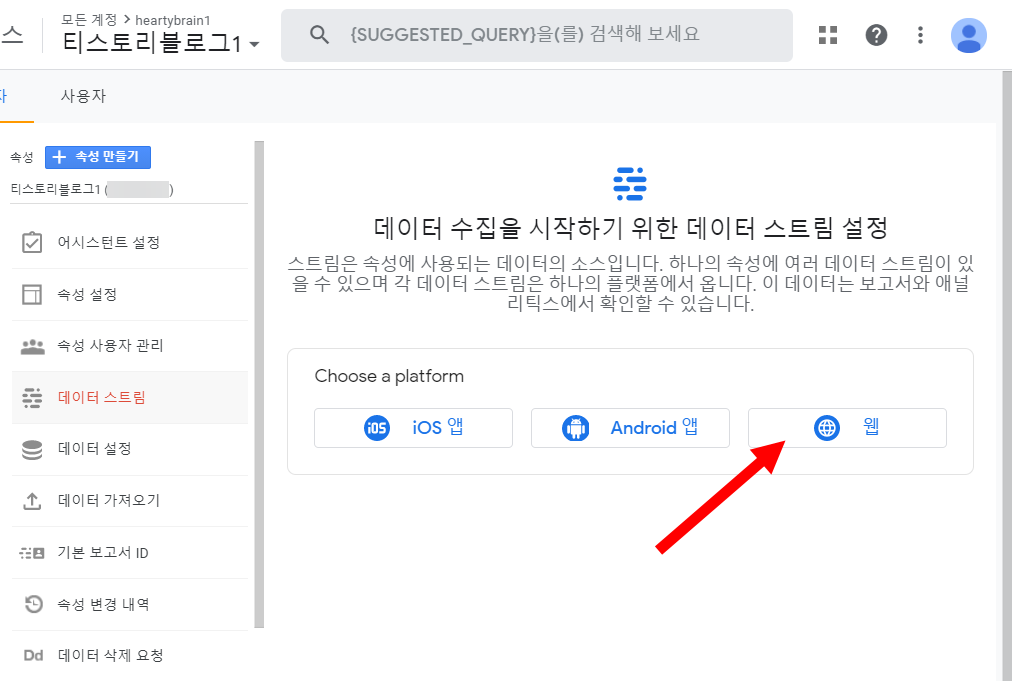The image size is (1012, 681).
Task: Click the Dd icon for 데이터 삭제 요청
Action: click(x=33, y=656)
